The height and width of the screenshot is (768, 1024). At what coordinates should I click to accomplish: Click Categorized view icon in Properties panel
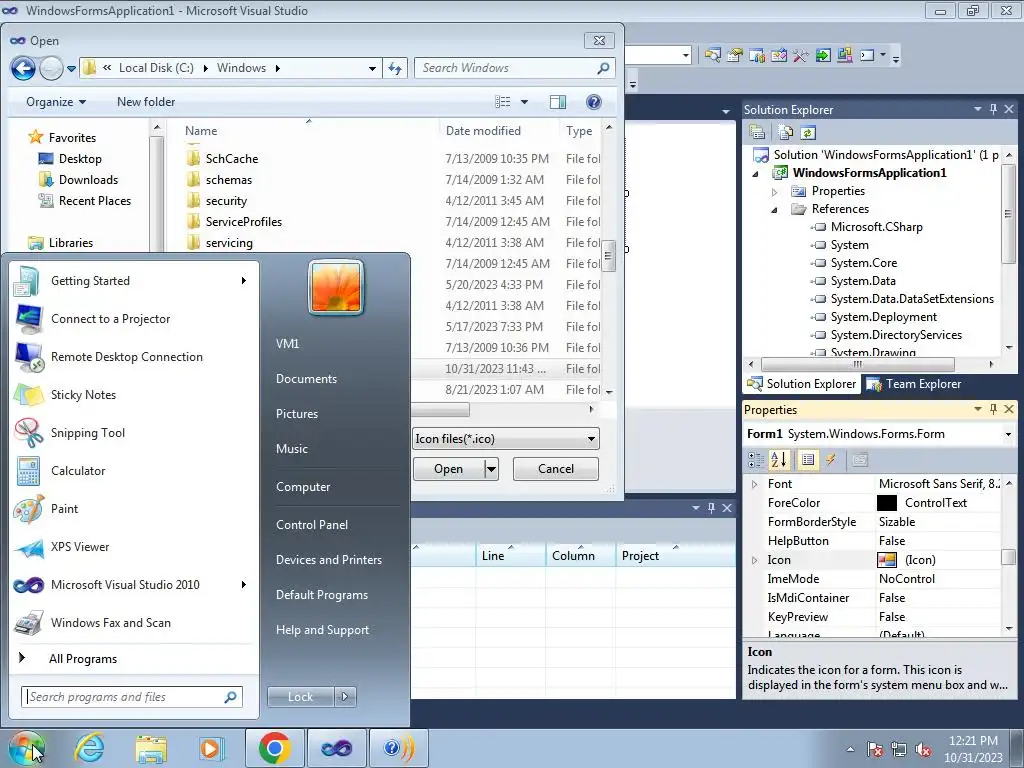point(756,460)
